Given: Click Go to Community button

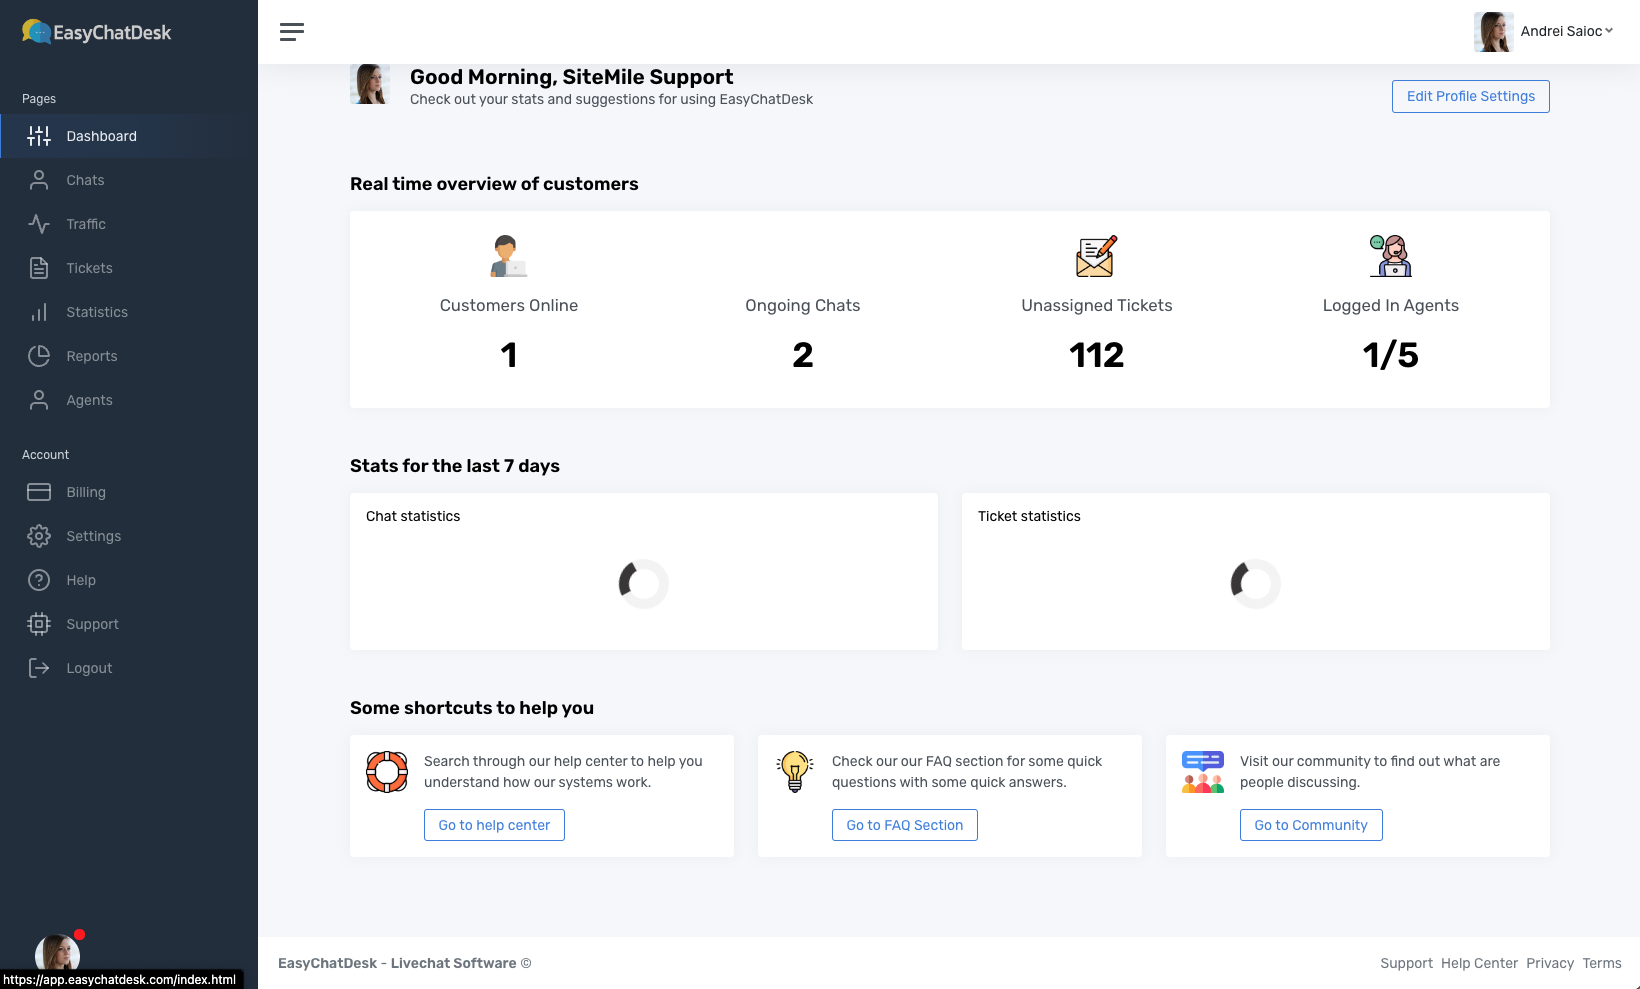Looking at the screenshot, I should click(x=1311, y=825).
